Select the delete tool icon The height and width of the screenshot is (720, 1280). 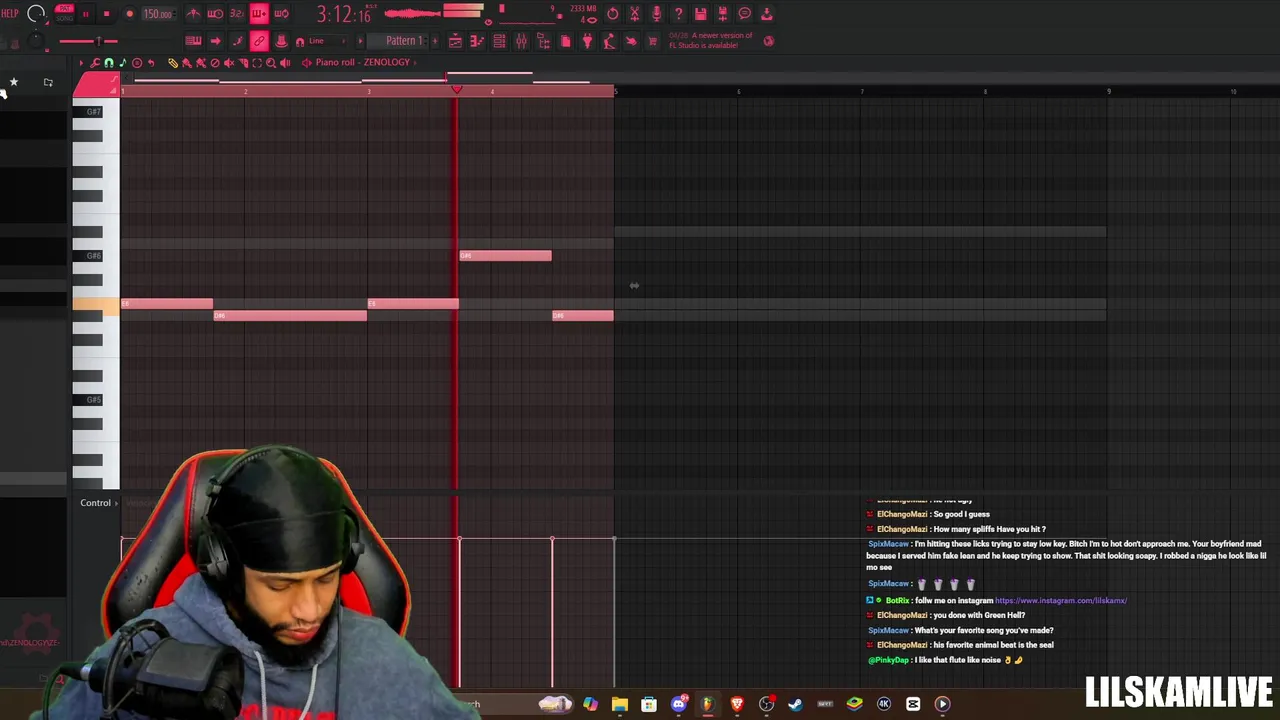(x=215, y=63)
